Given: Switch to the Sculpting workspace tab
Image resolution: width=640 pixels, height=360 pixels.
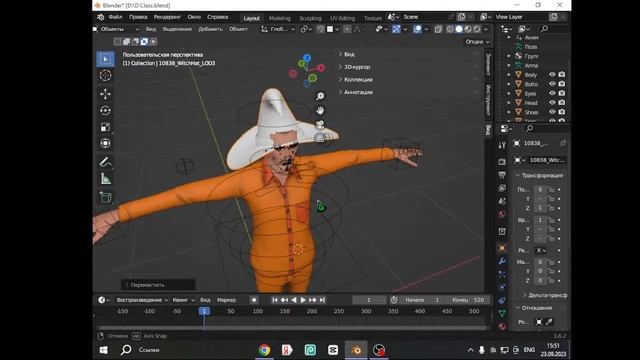Looking at the screenshot, I should (310, 18).
